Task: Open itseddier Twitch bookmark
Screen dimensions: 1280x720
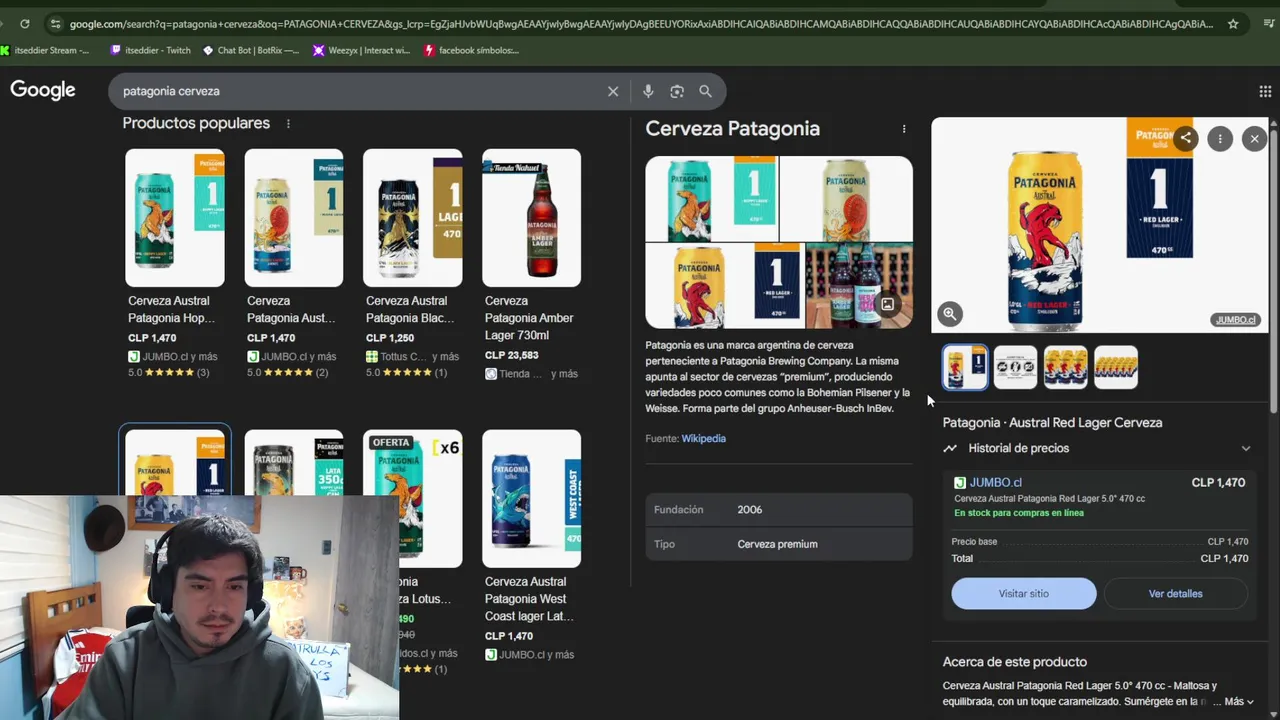Action: (151, 50)
